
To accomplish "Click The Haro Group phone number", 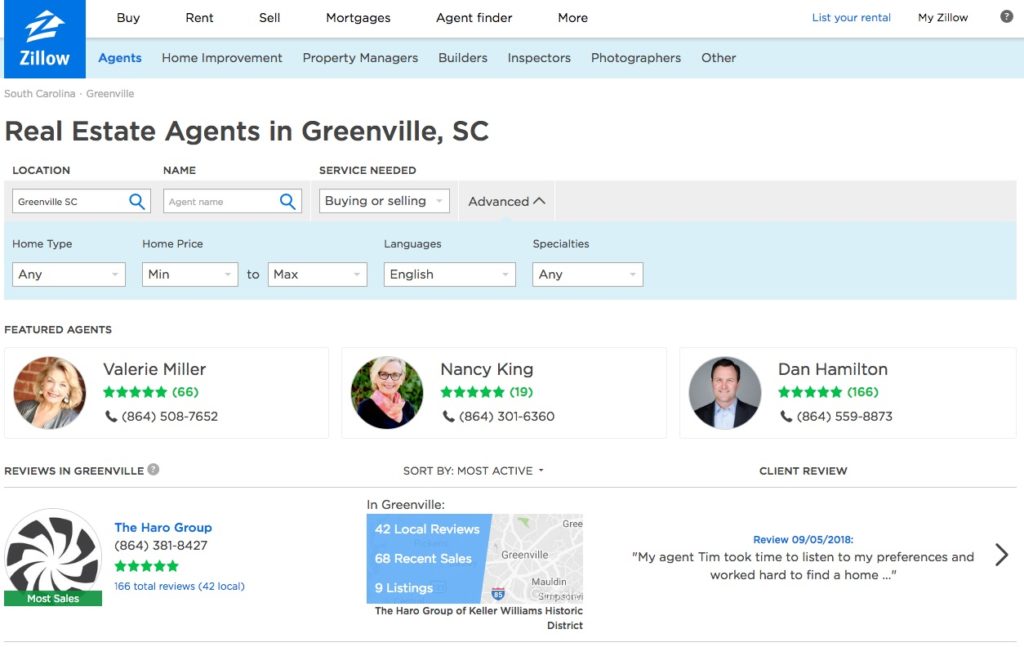I will pos(161,545).
